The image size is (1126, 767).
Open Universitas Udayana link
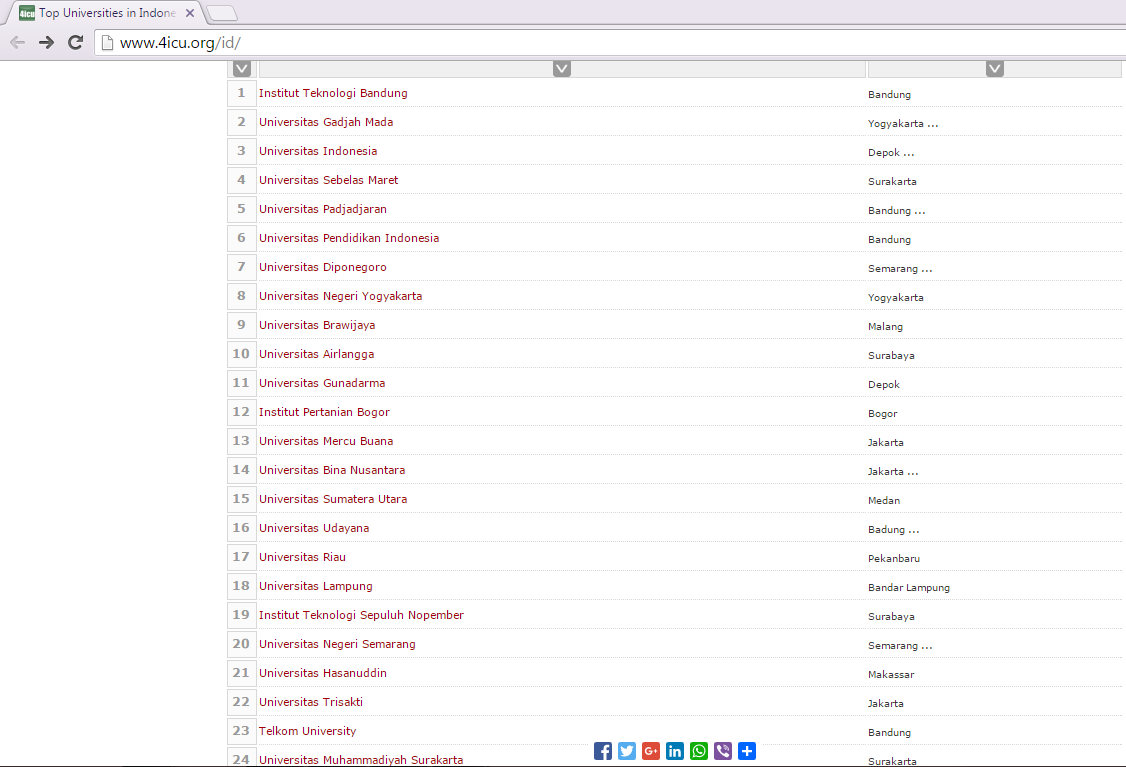[x=315, y=528]
